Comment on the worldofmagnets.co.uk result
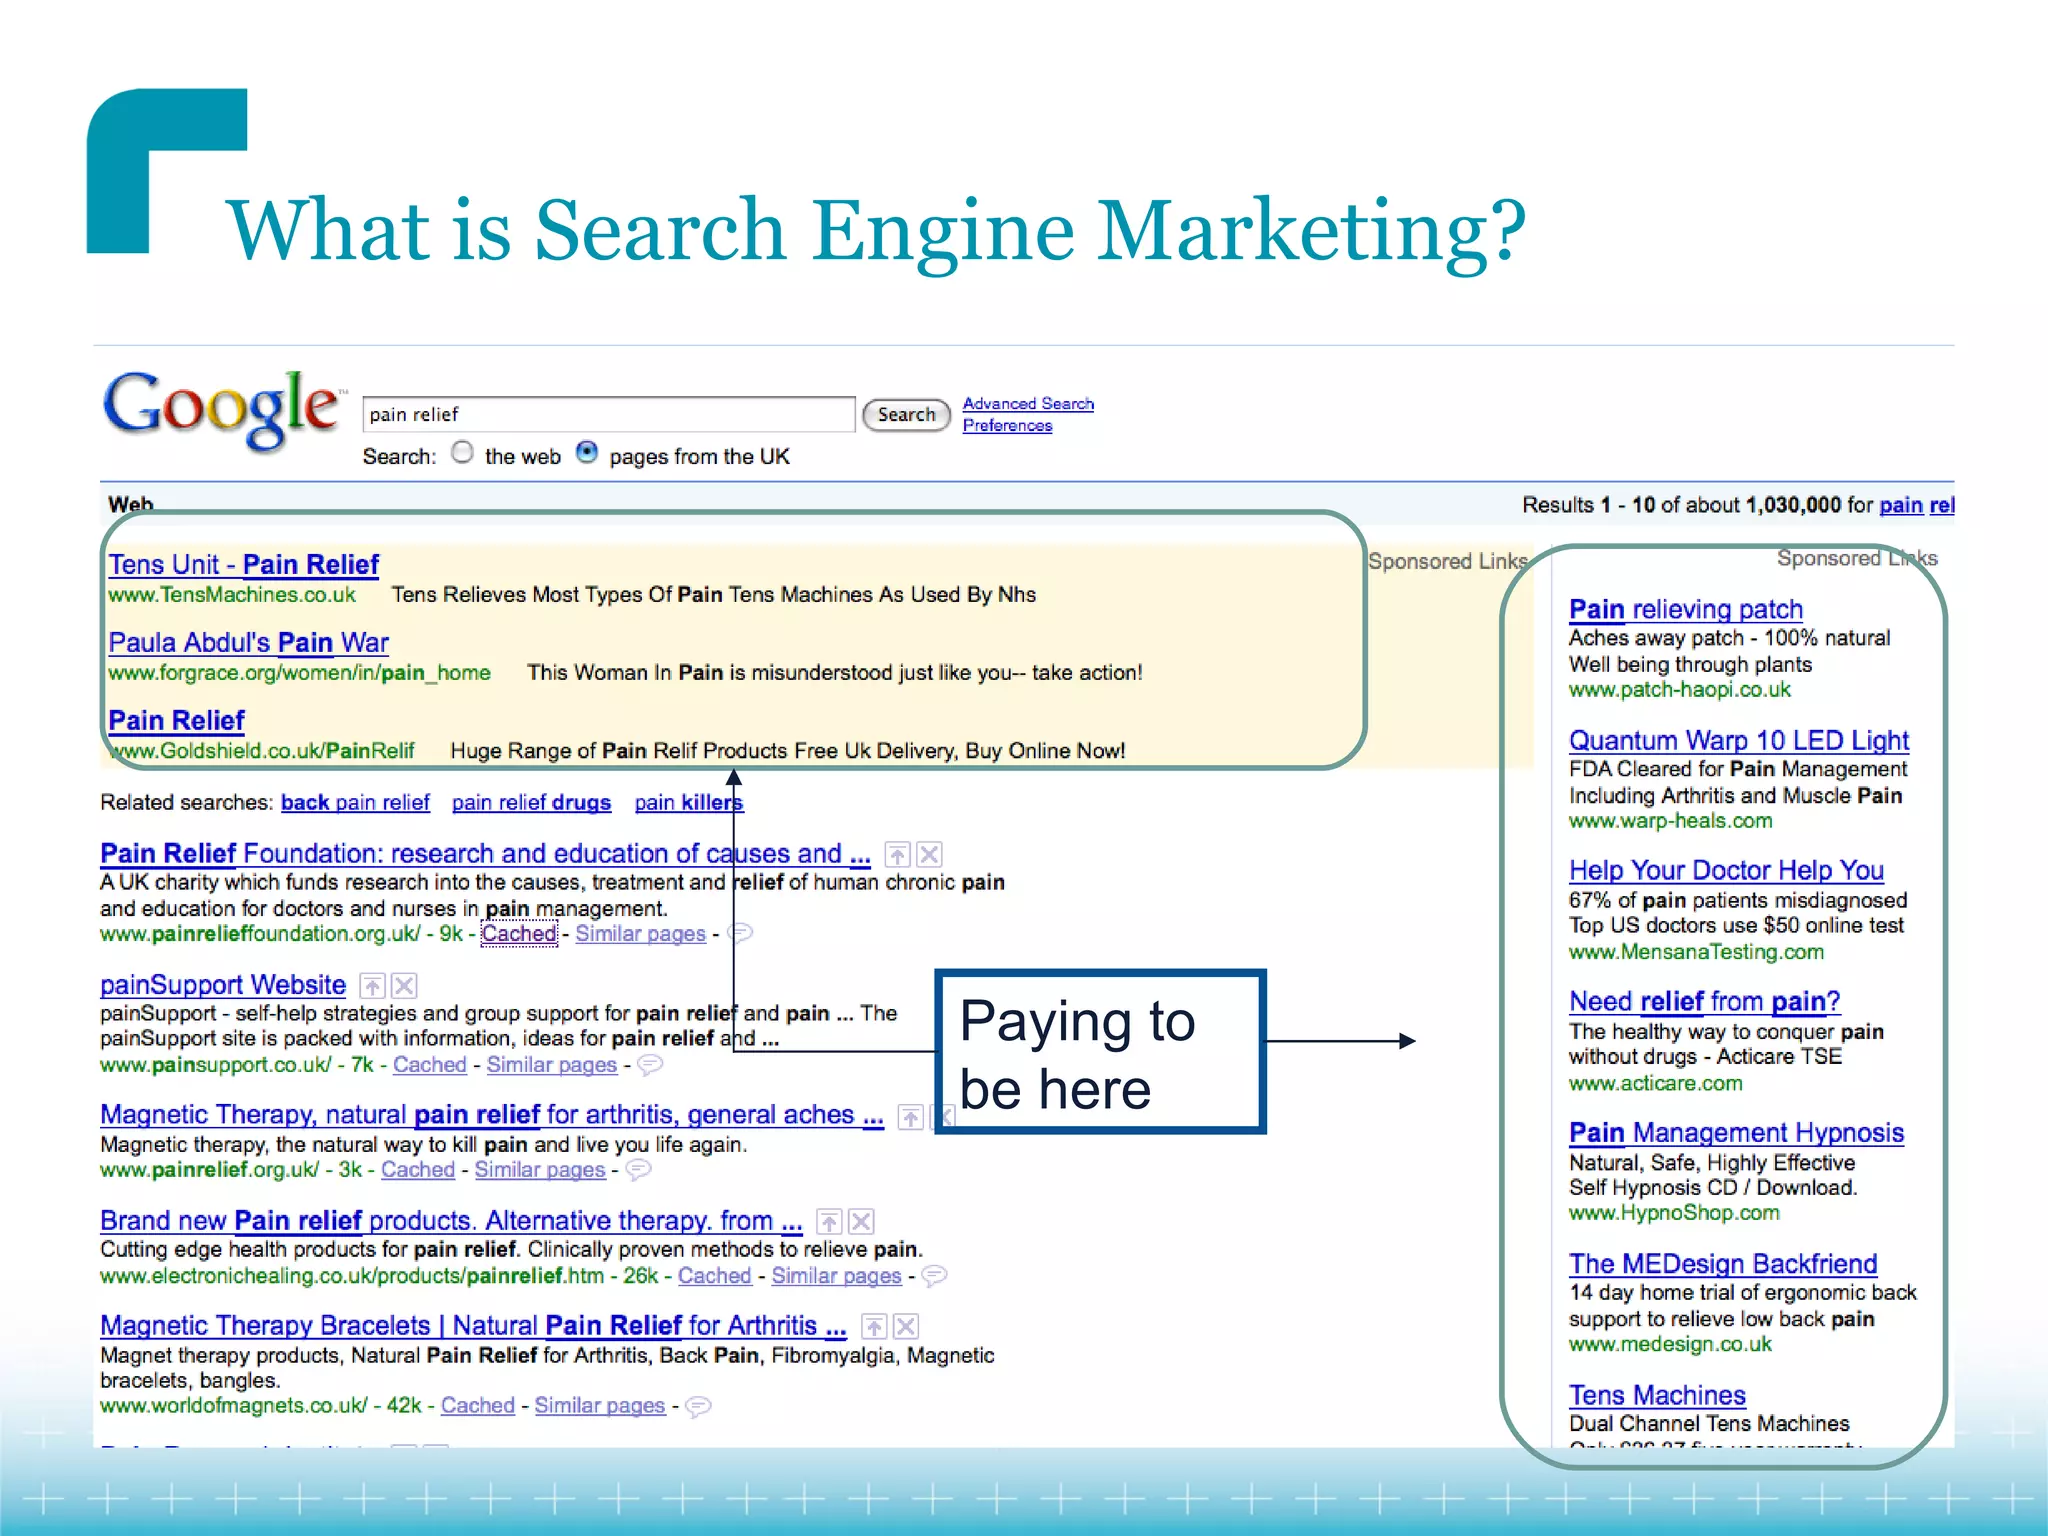This screenshot has height=1536, width=2048. (698, 1406)
